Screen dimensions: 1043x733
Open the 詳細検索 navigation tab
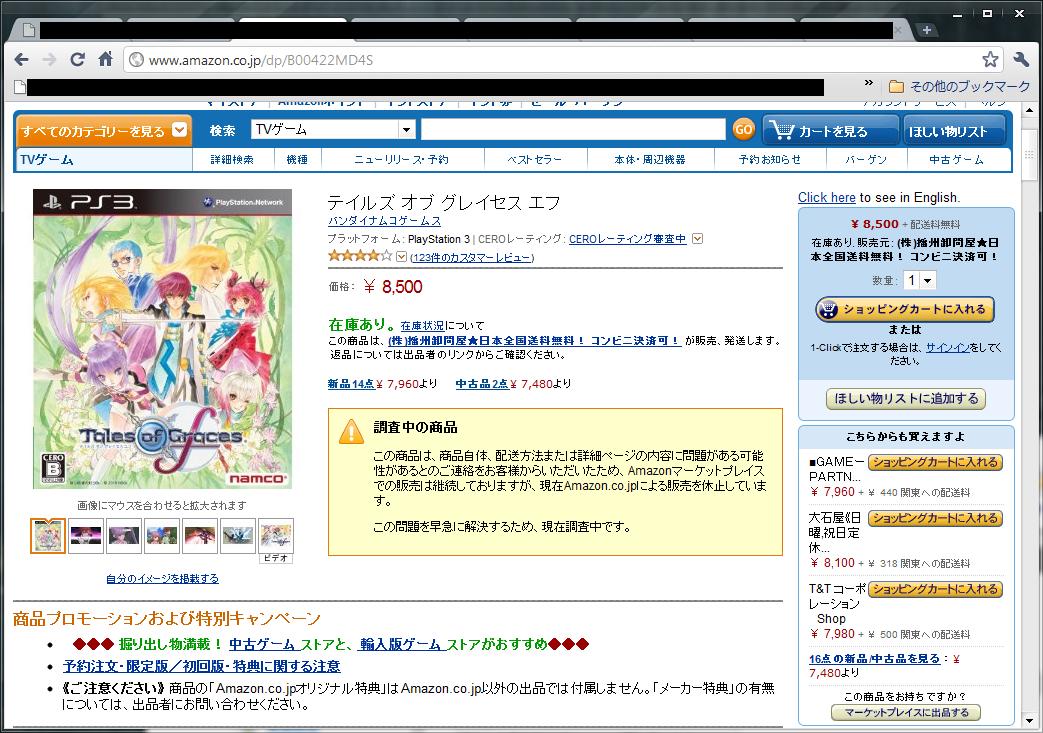pyautogui.click(x=232, y=160)
